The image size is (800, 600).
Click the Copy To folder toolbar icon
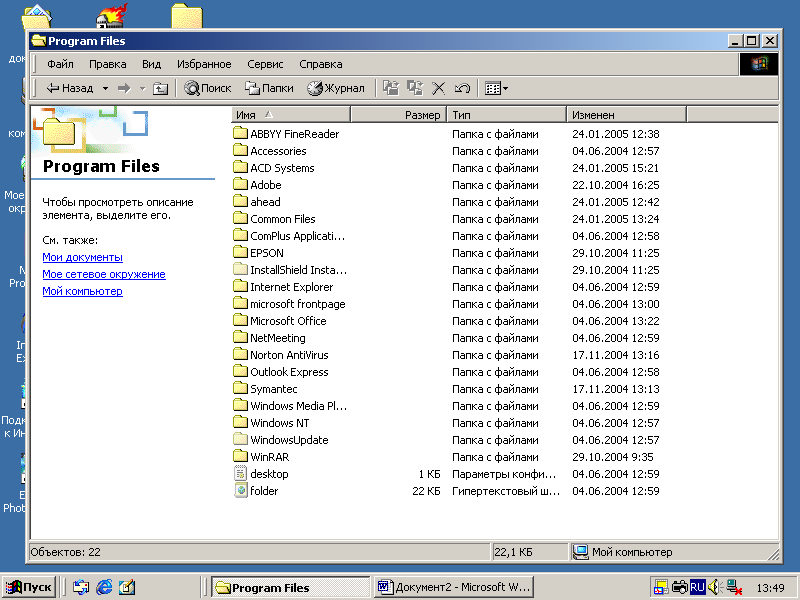click(415, 88)
